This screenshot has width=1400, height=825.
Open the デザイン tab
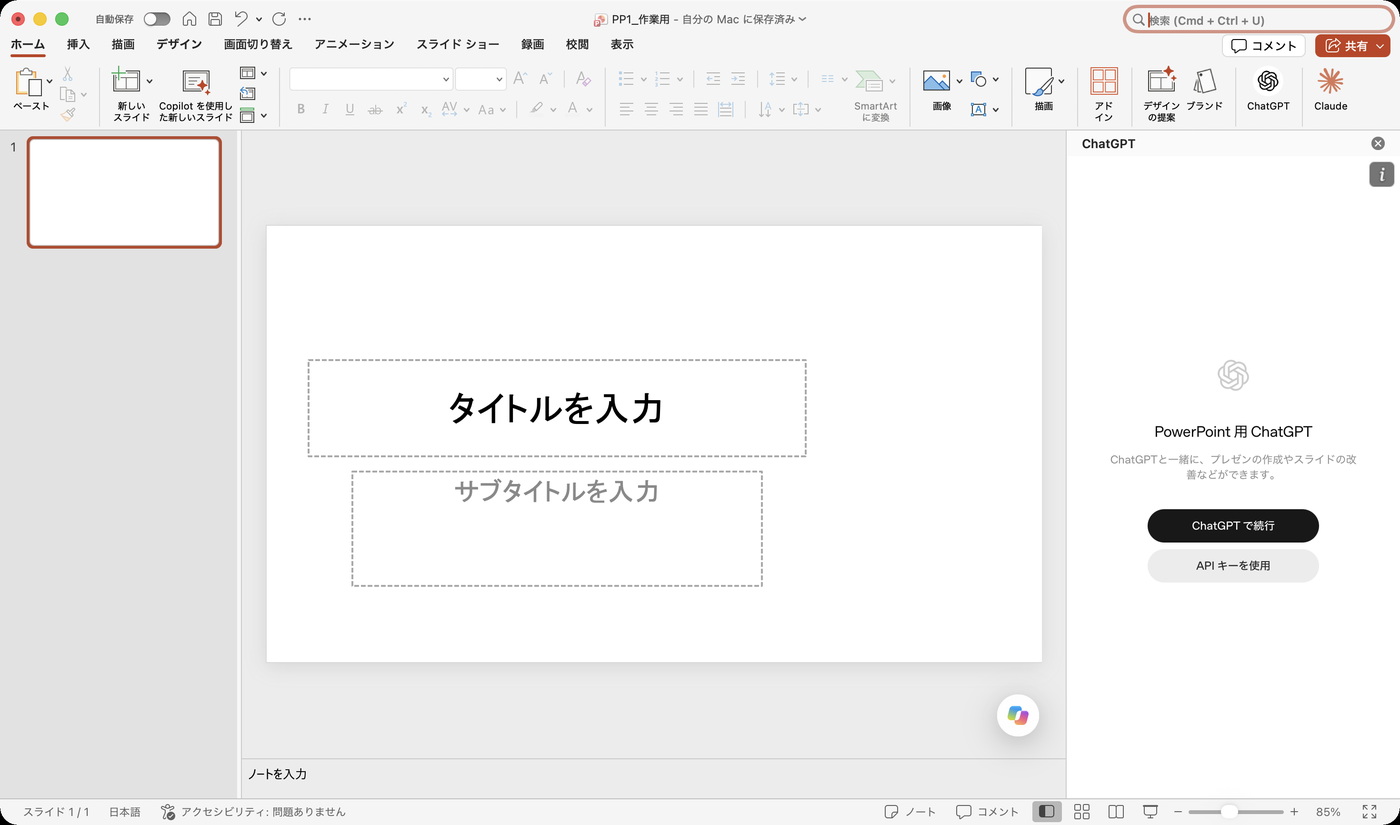179,44
